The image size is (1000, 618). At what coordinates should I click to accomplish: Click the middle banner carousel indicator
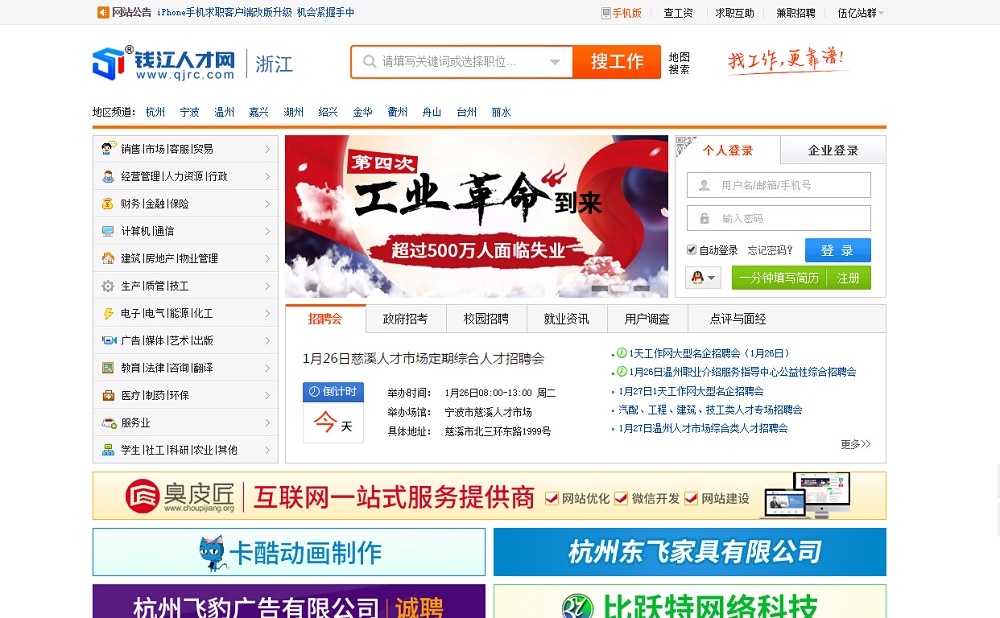(x=621, y=288)
